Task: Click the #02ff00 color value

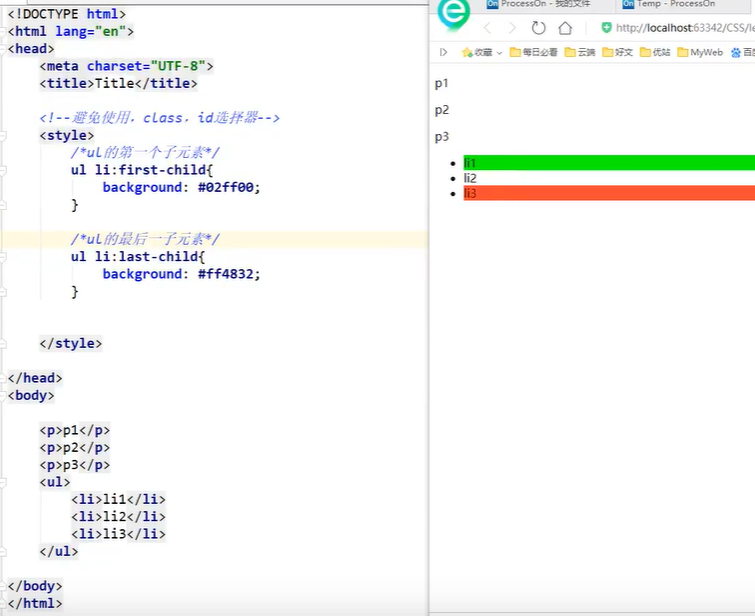Action: tap(225, 187)
